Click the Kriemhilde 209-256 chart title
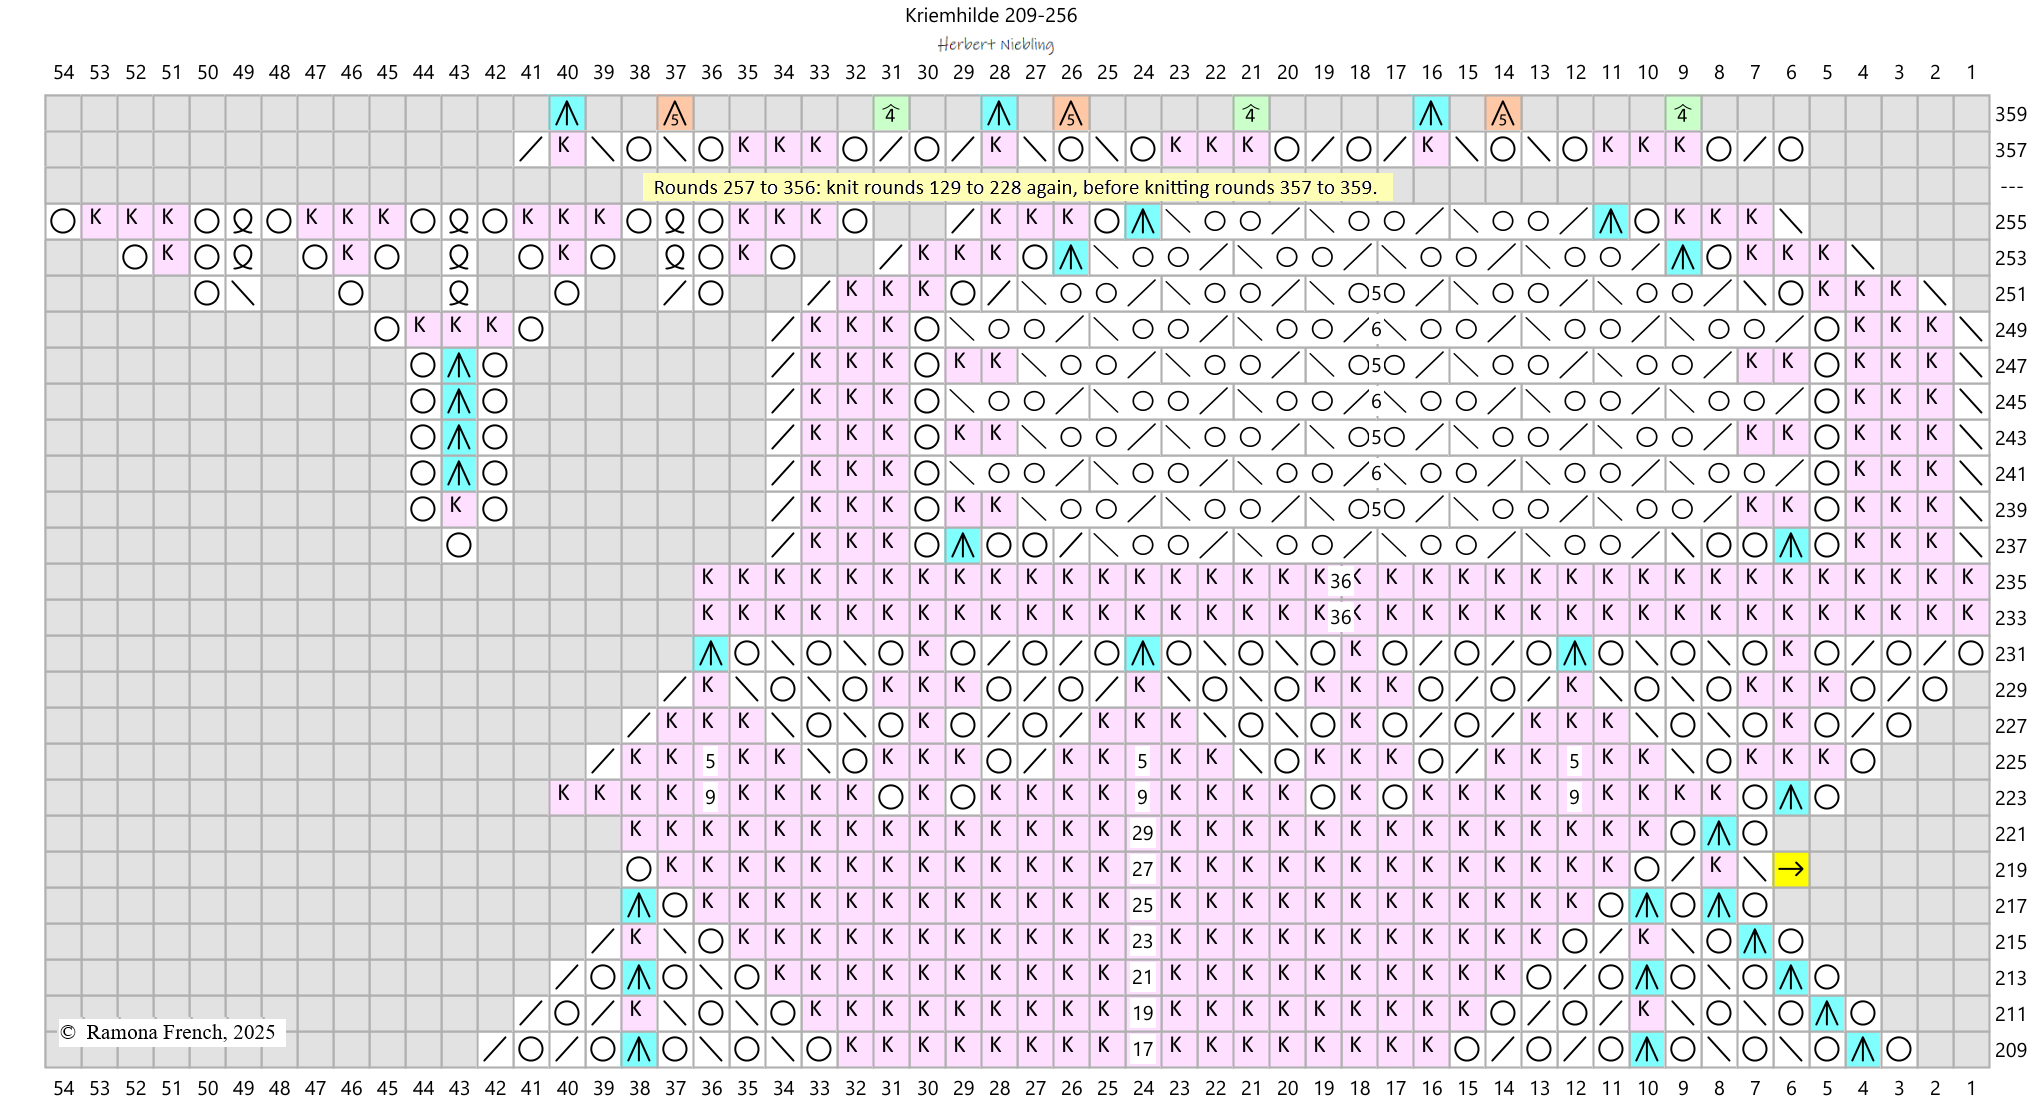The height and width of the screenshot is (1112, 2034). [x=990, y=15]
